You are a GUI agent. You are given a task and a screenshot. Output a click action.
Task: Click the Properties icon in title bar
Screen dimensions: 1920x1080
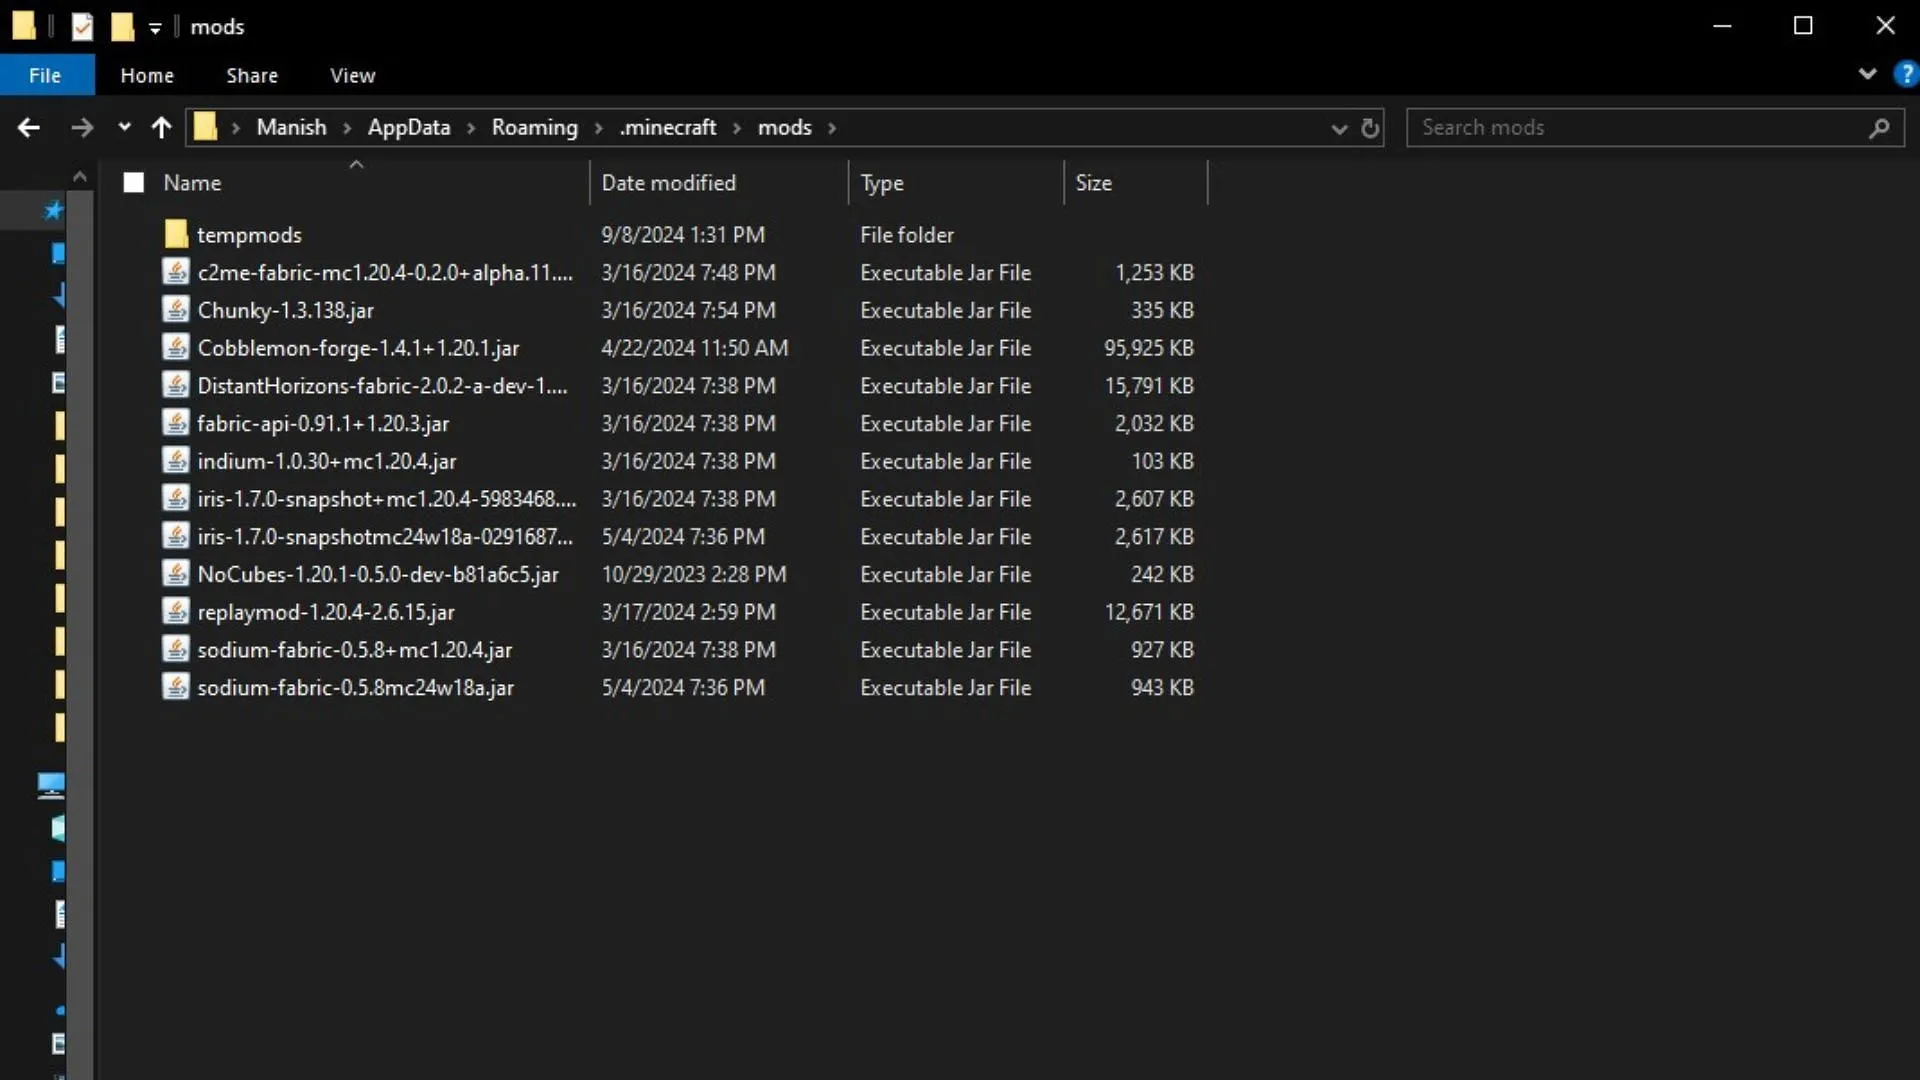(82, 27)
